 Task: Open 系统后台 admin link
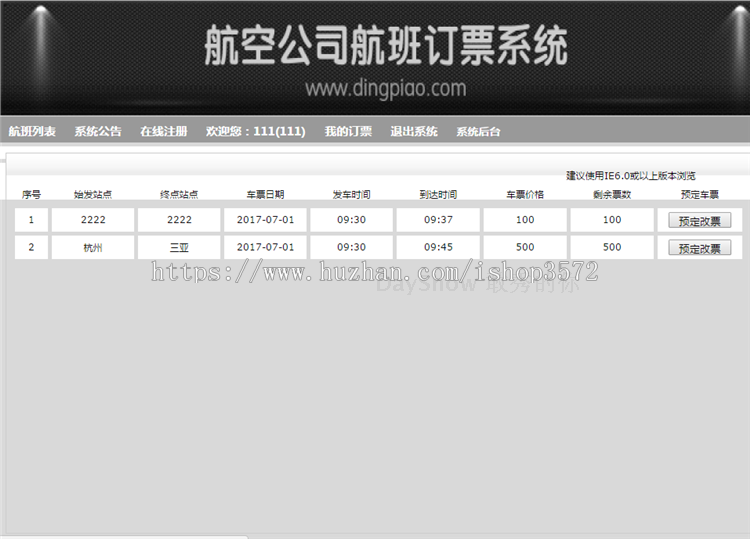click(478, 131)
